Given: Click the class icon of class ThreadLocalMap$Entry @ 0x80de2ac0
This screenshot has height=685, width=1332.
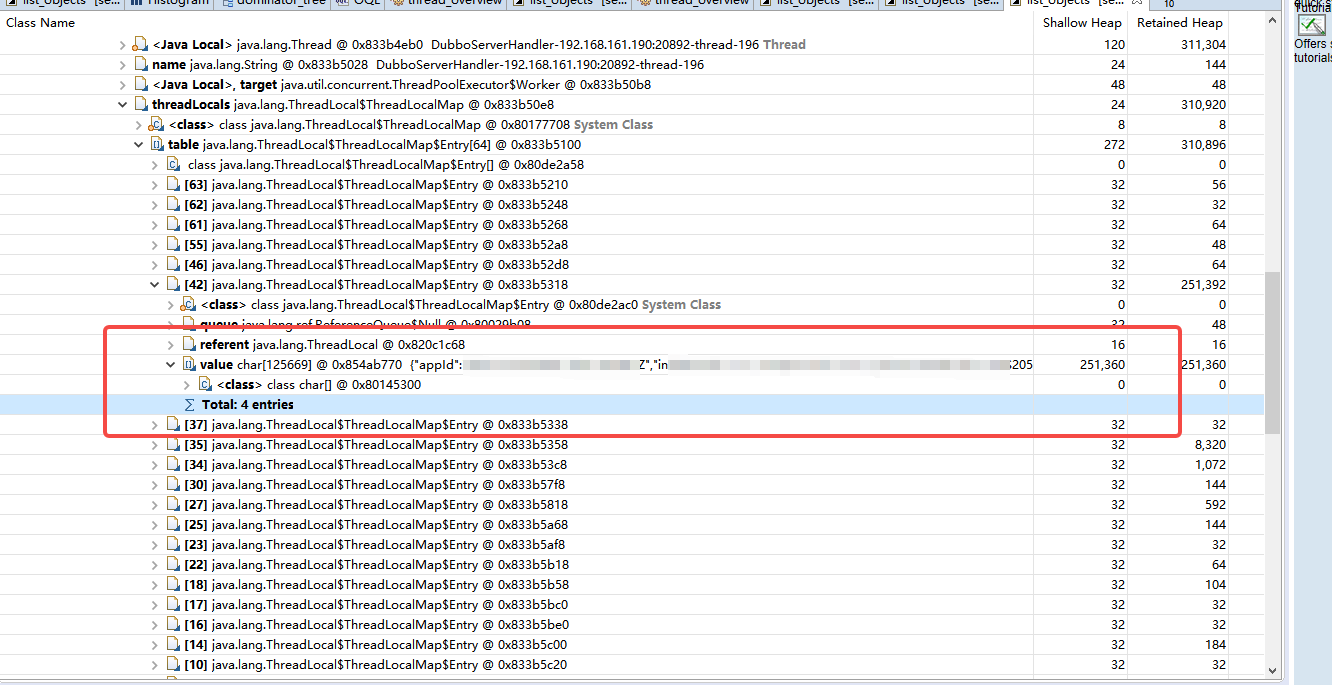Looking at the screenshot, I should click(188, 305).
